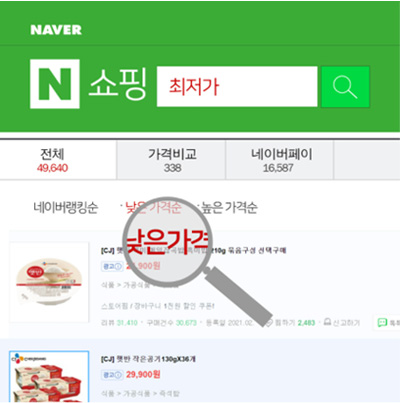
Task: Sort by 낮은 가격순
Action: 153,207
